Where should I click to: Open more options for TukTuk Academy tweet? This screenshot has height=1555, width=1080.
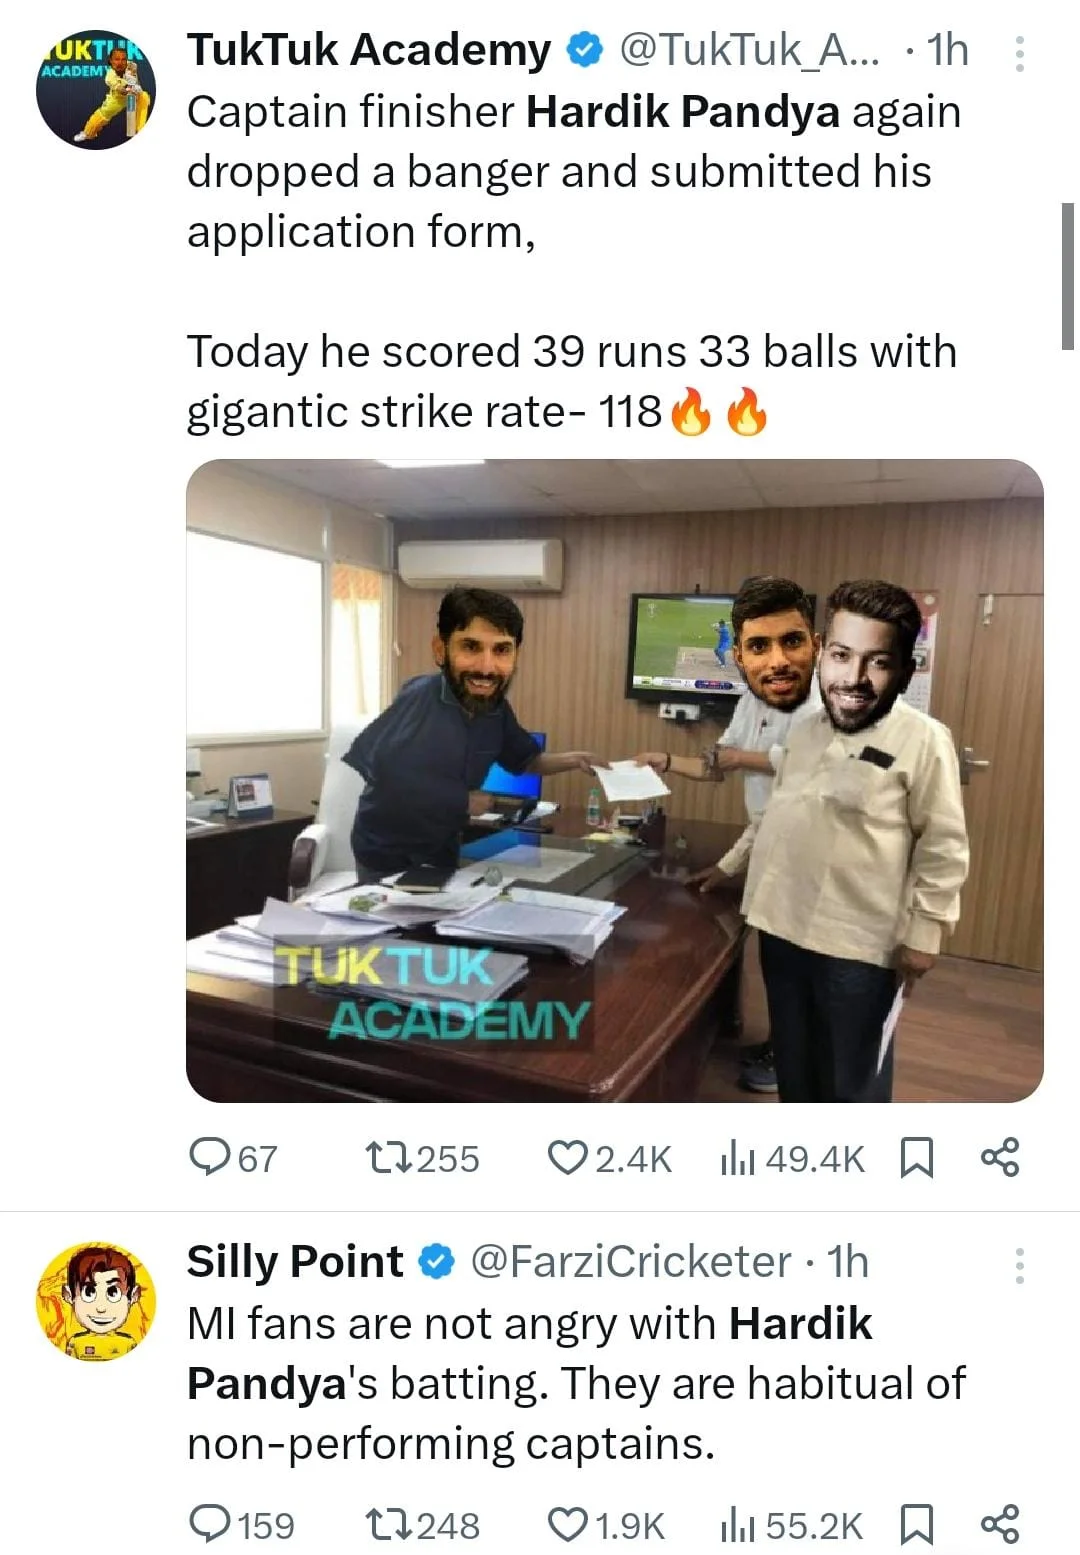coord(1019,54)
